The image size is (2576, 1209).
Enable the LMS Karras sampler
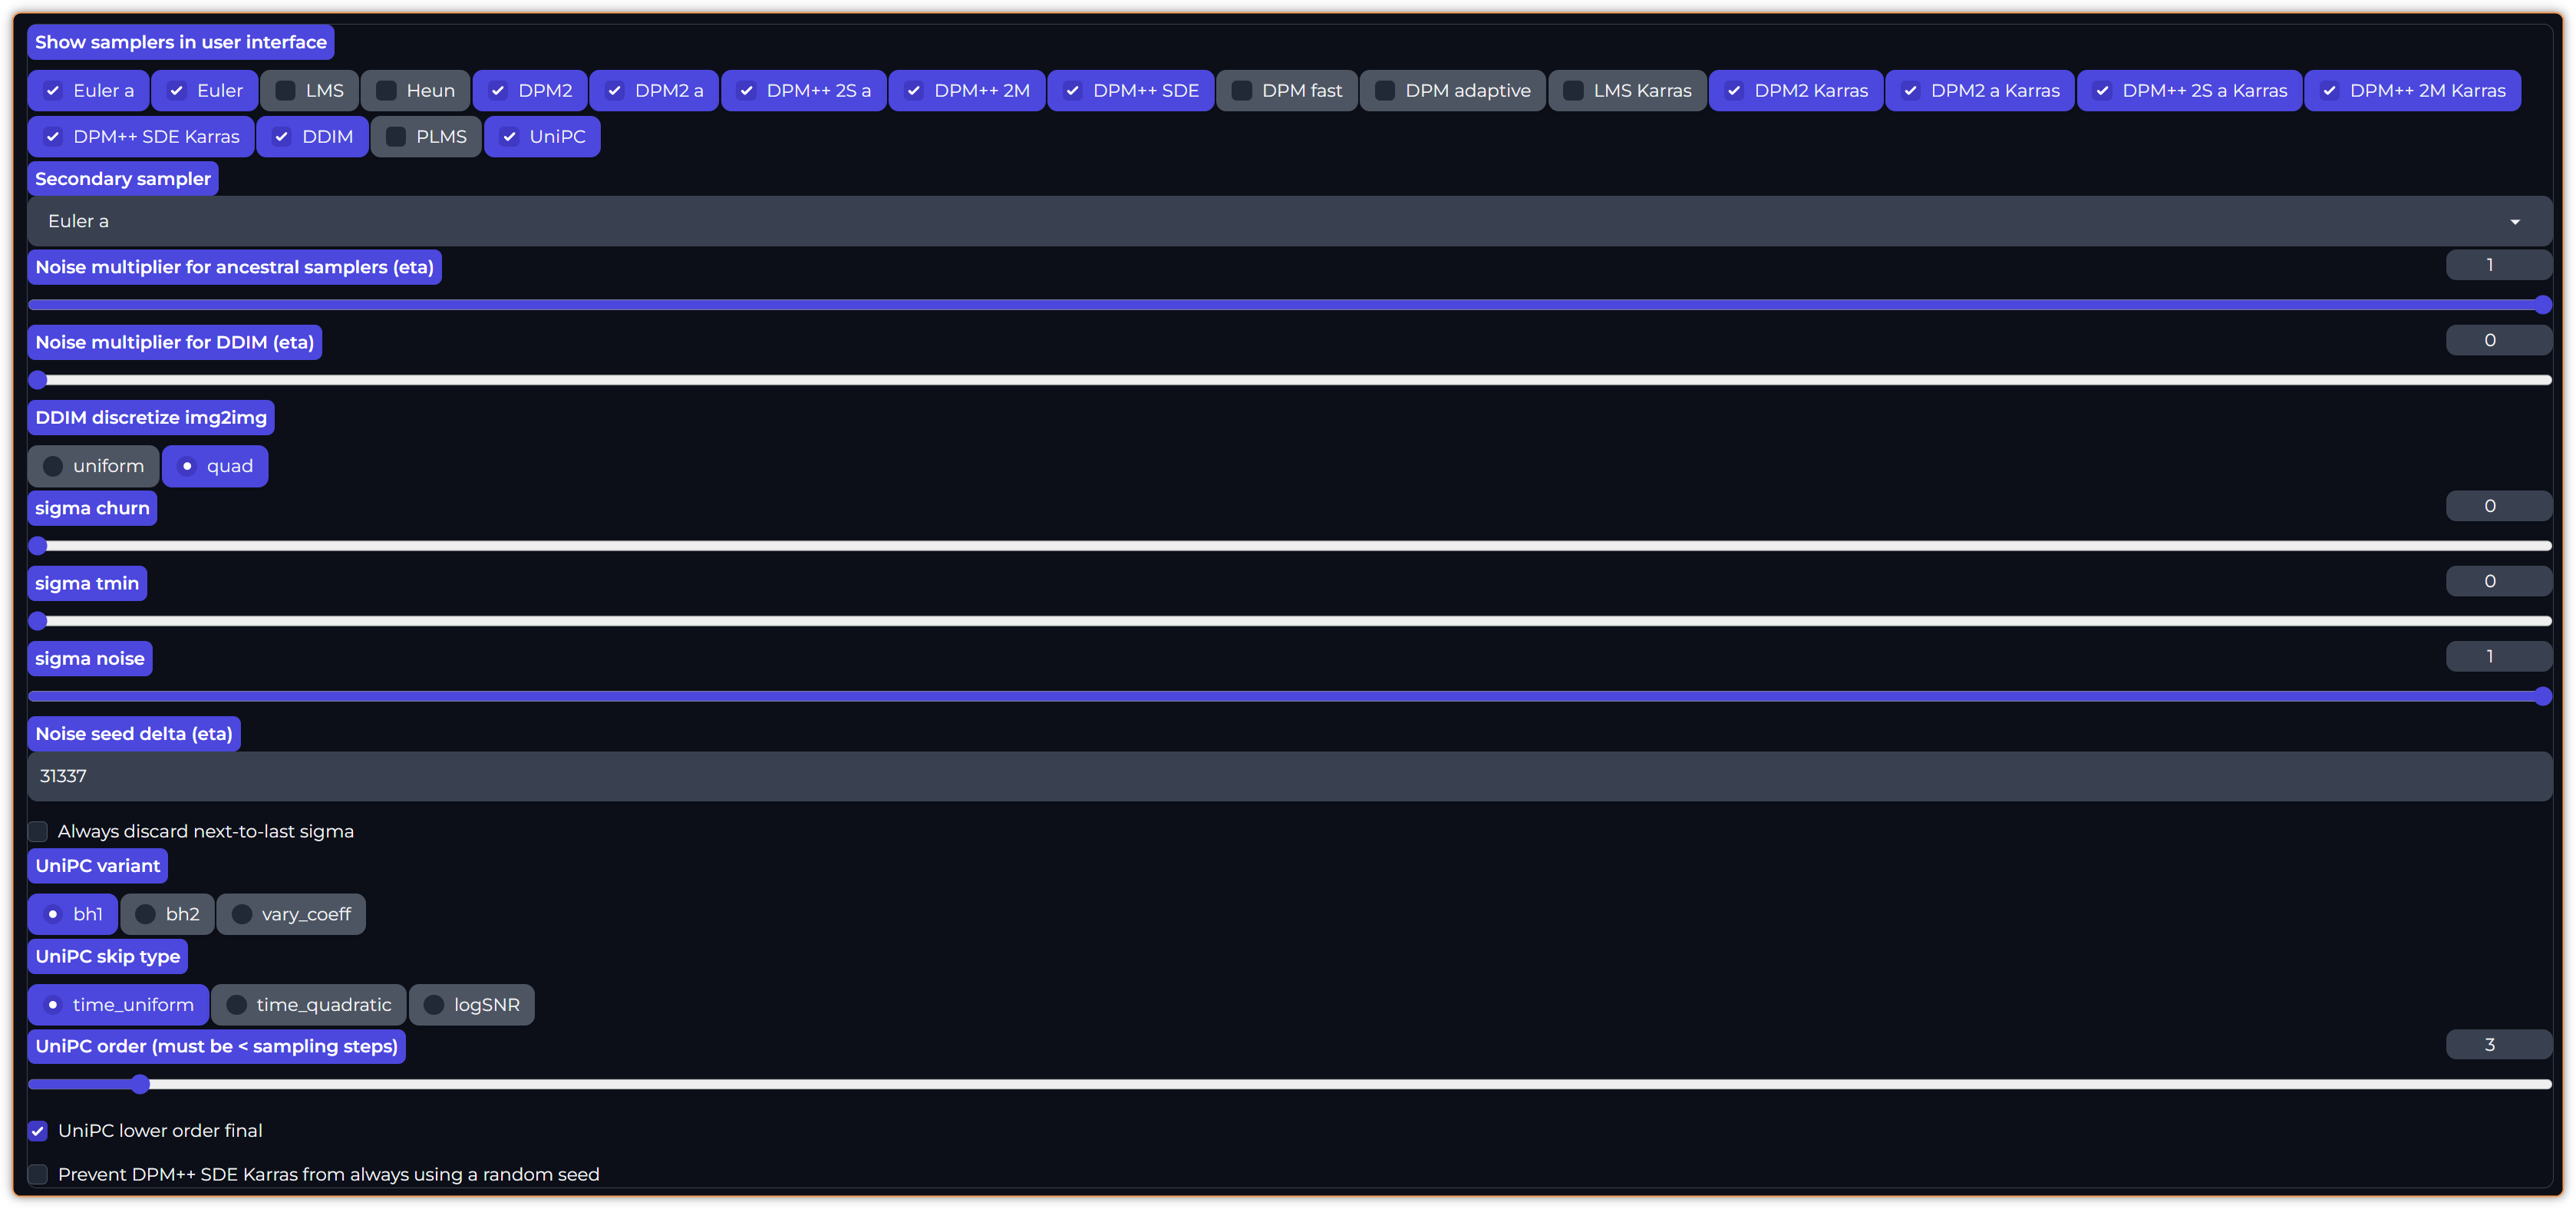1573,91
